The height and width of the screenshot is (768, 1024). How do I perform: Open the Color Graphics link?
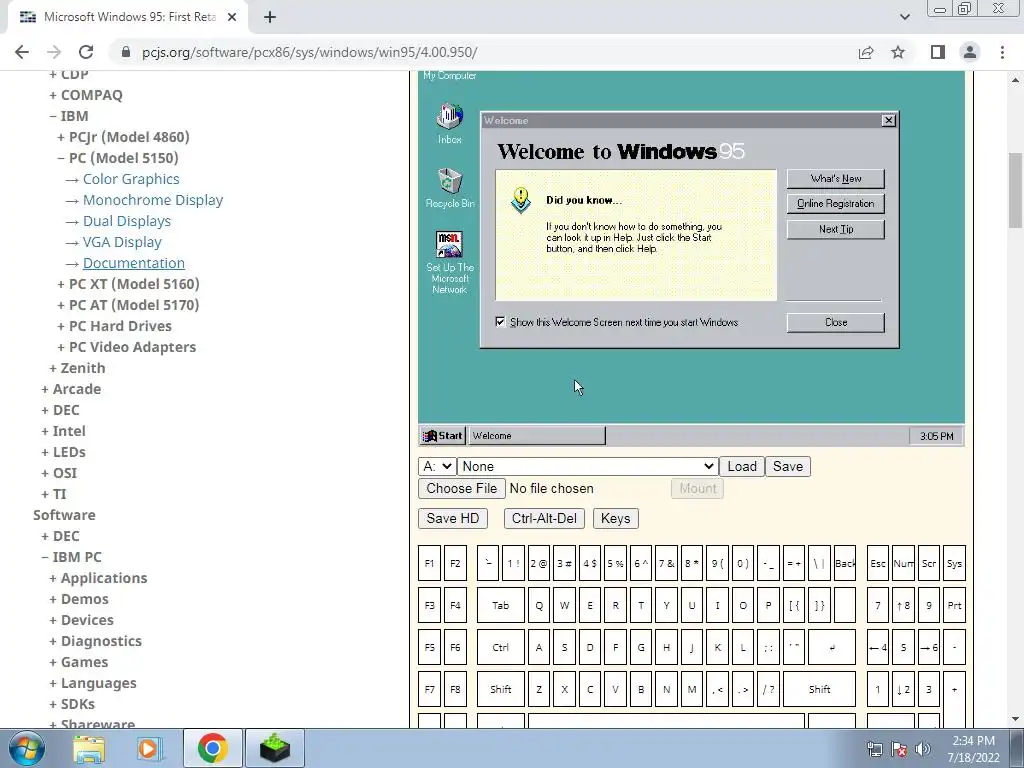[x=131, y=179]
